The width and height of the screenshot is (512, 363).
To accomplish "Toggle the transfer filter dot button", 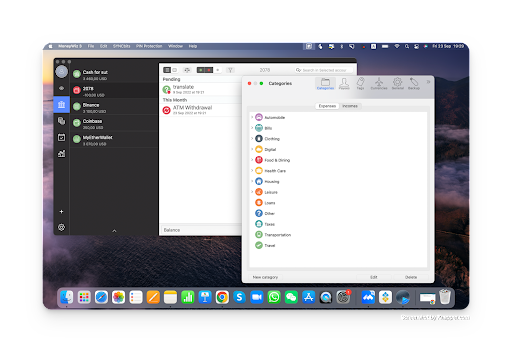I will pyautogui.click(x=218, y=70).
